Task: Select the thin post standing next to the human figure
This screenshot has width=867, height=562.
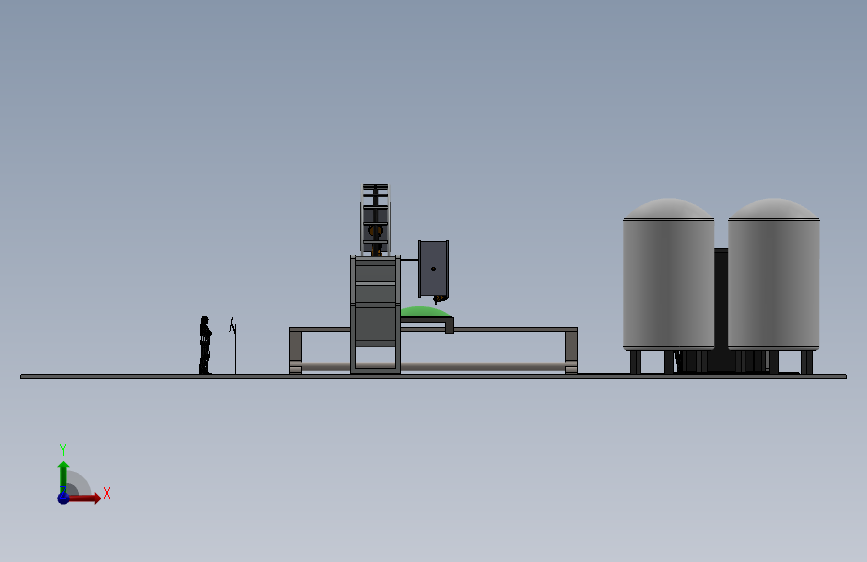Action: 234,346
